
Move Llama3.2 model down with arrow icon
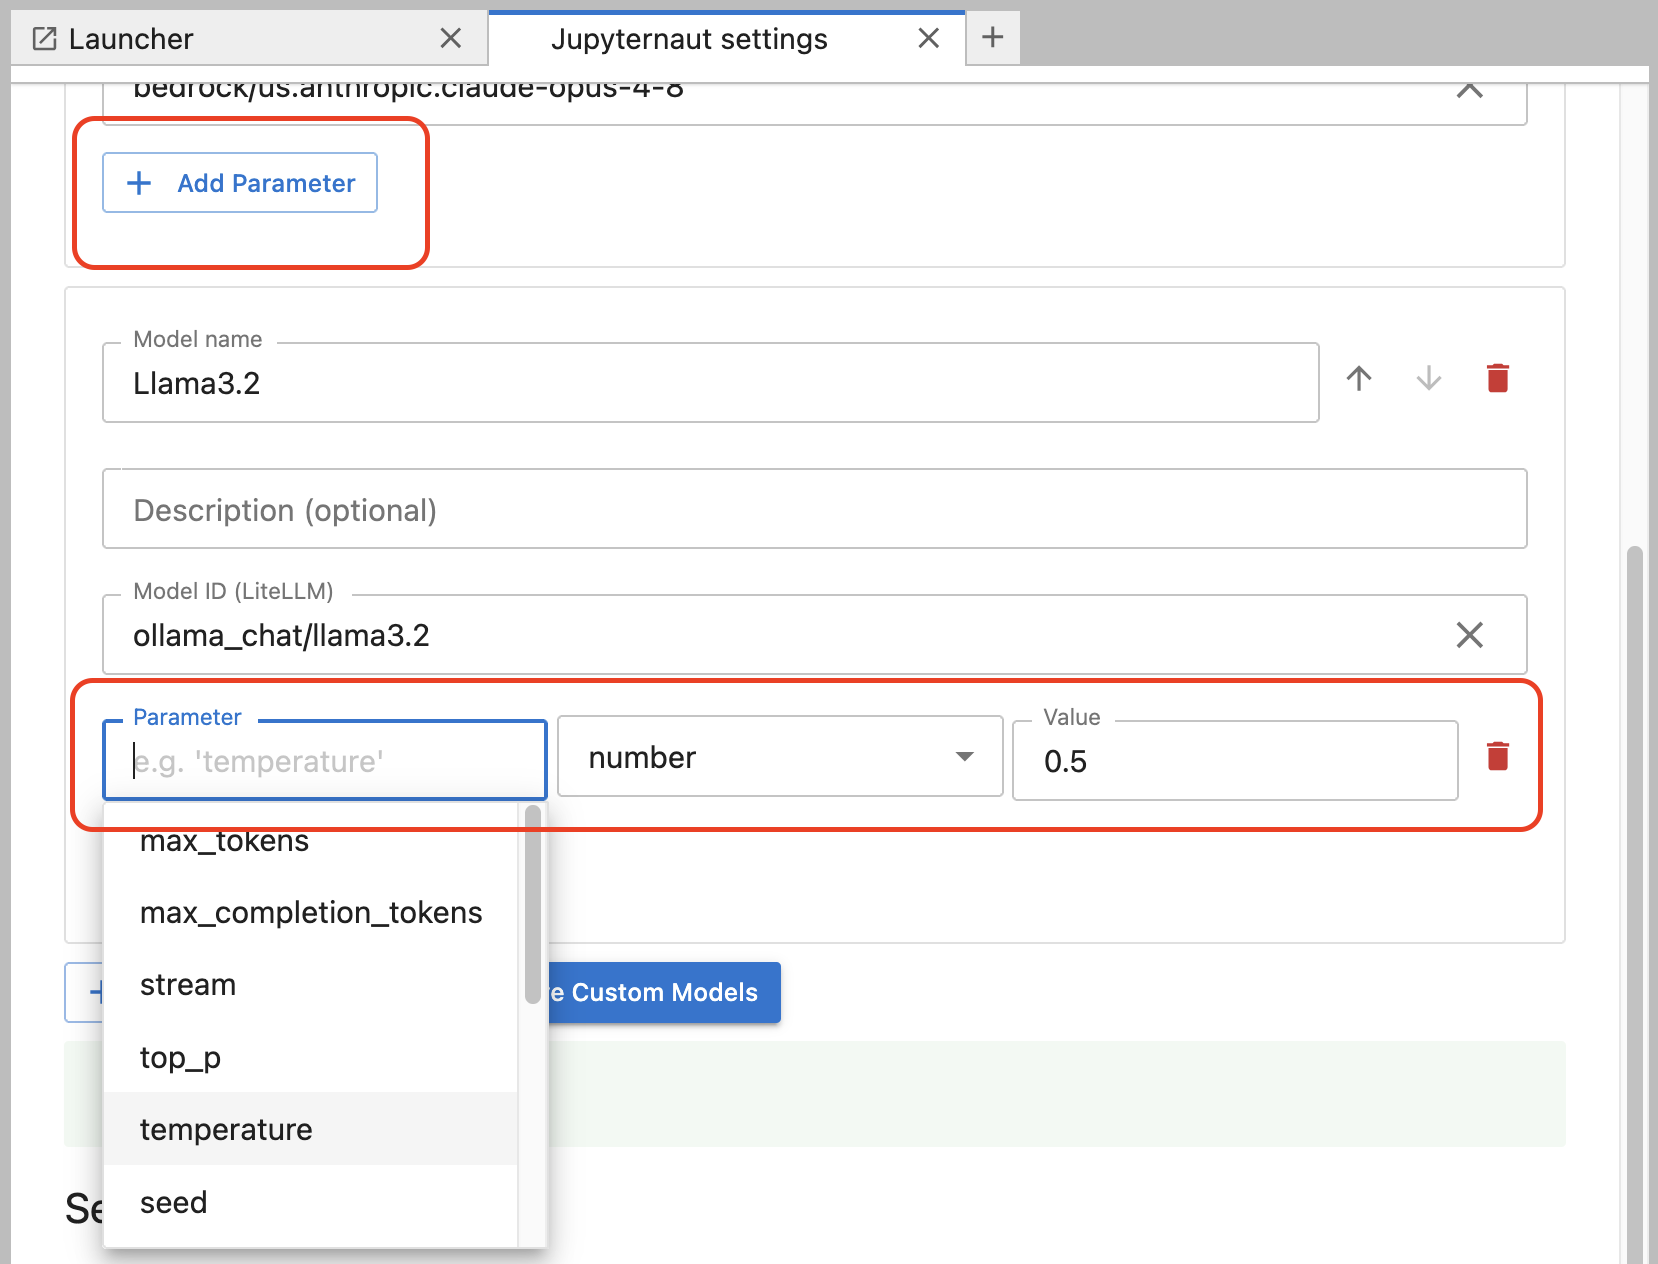click(1428, 378)
